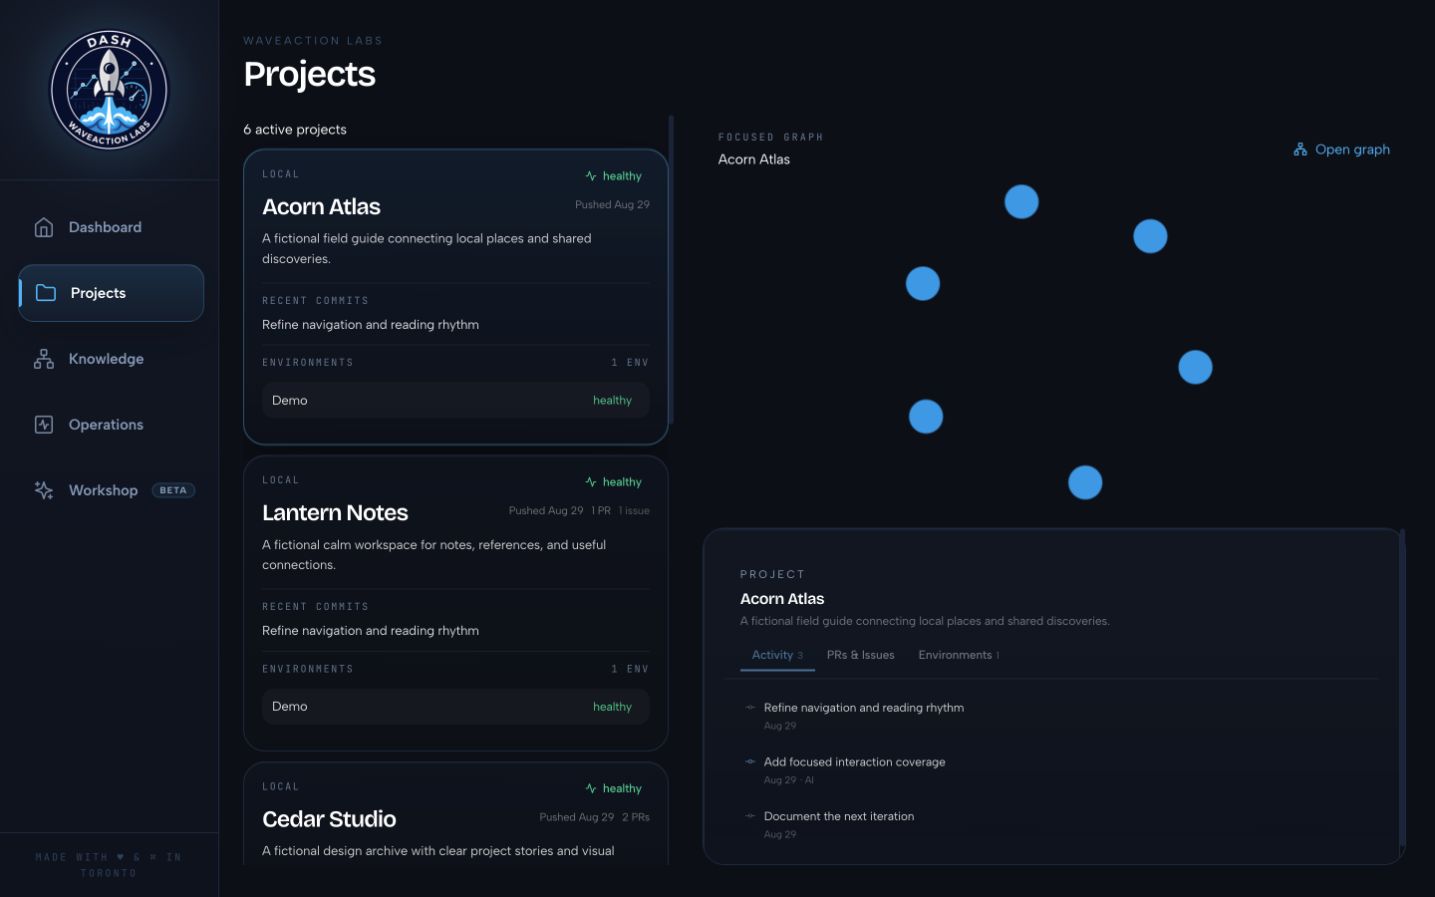1435x897 pixels.
Task: Click "1 issue" on Lantern Notes card
Action: click(634, 511)
